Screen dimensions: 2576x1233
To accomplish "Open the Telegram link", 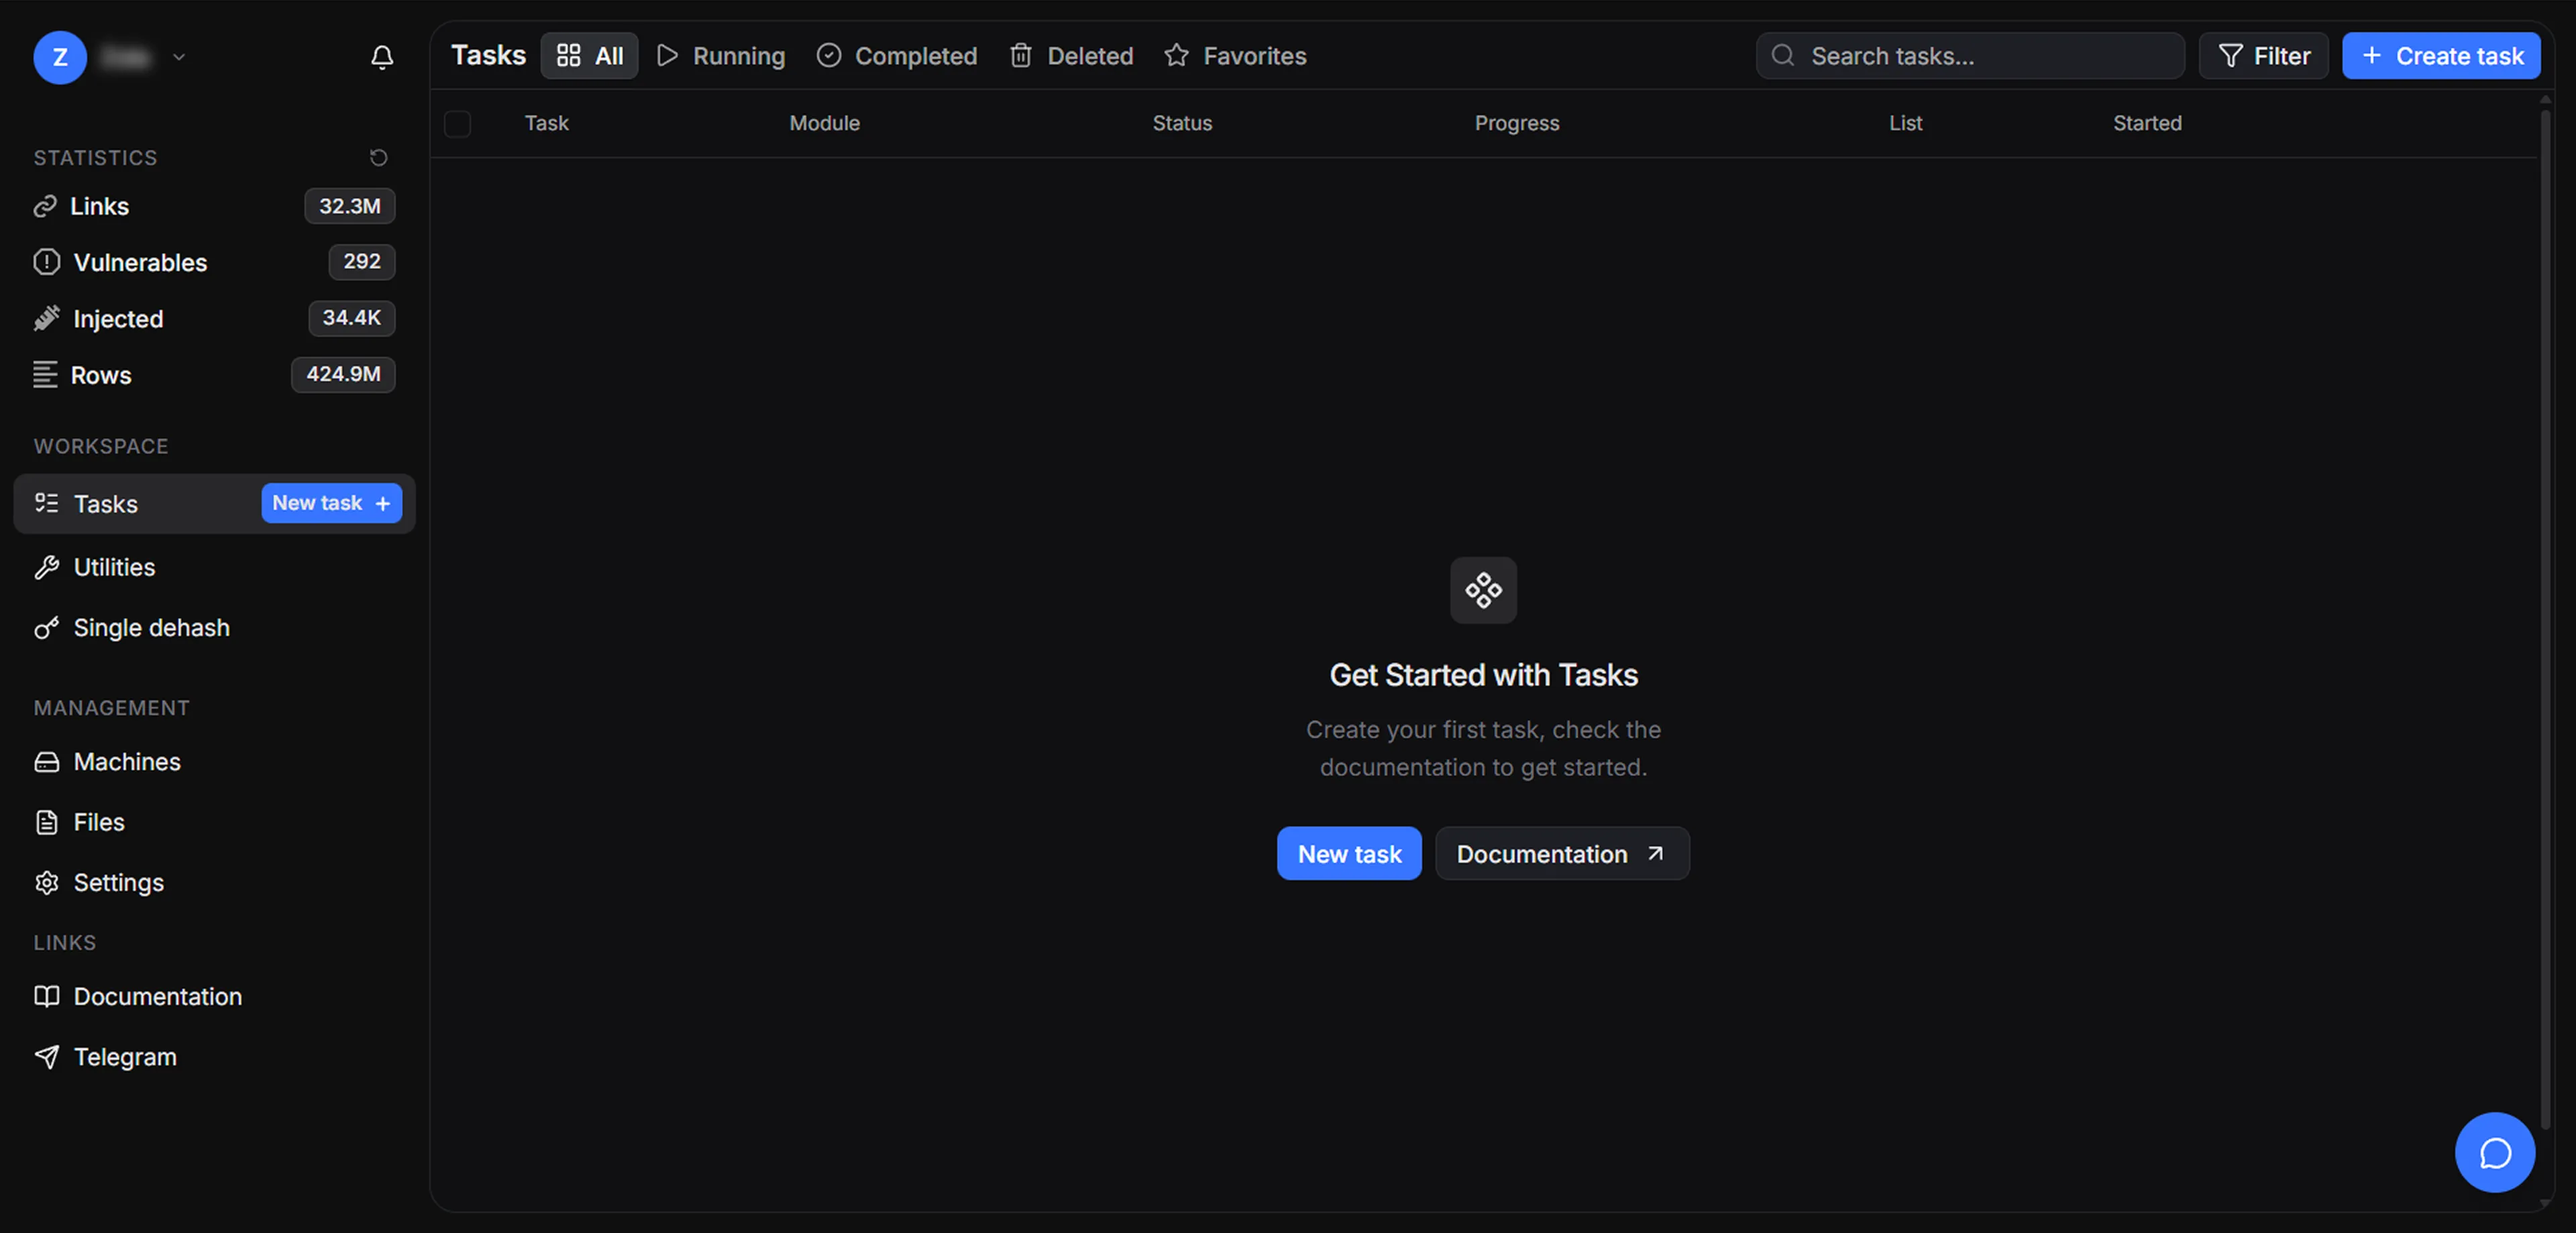I will (124, 1056).
